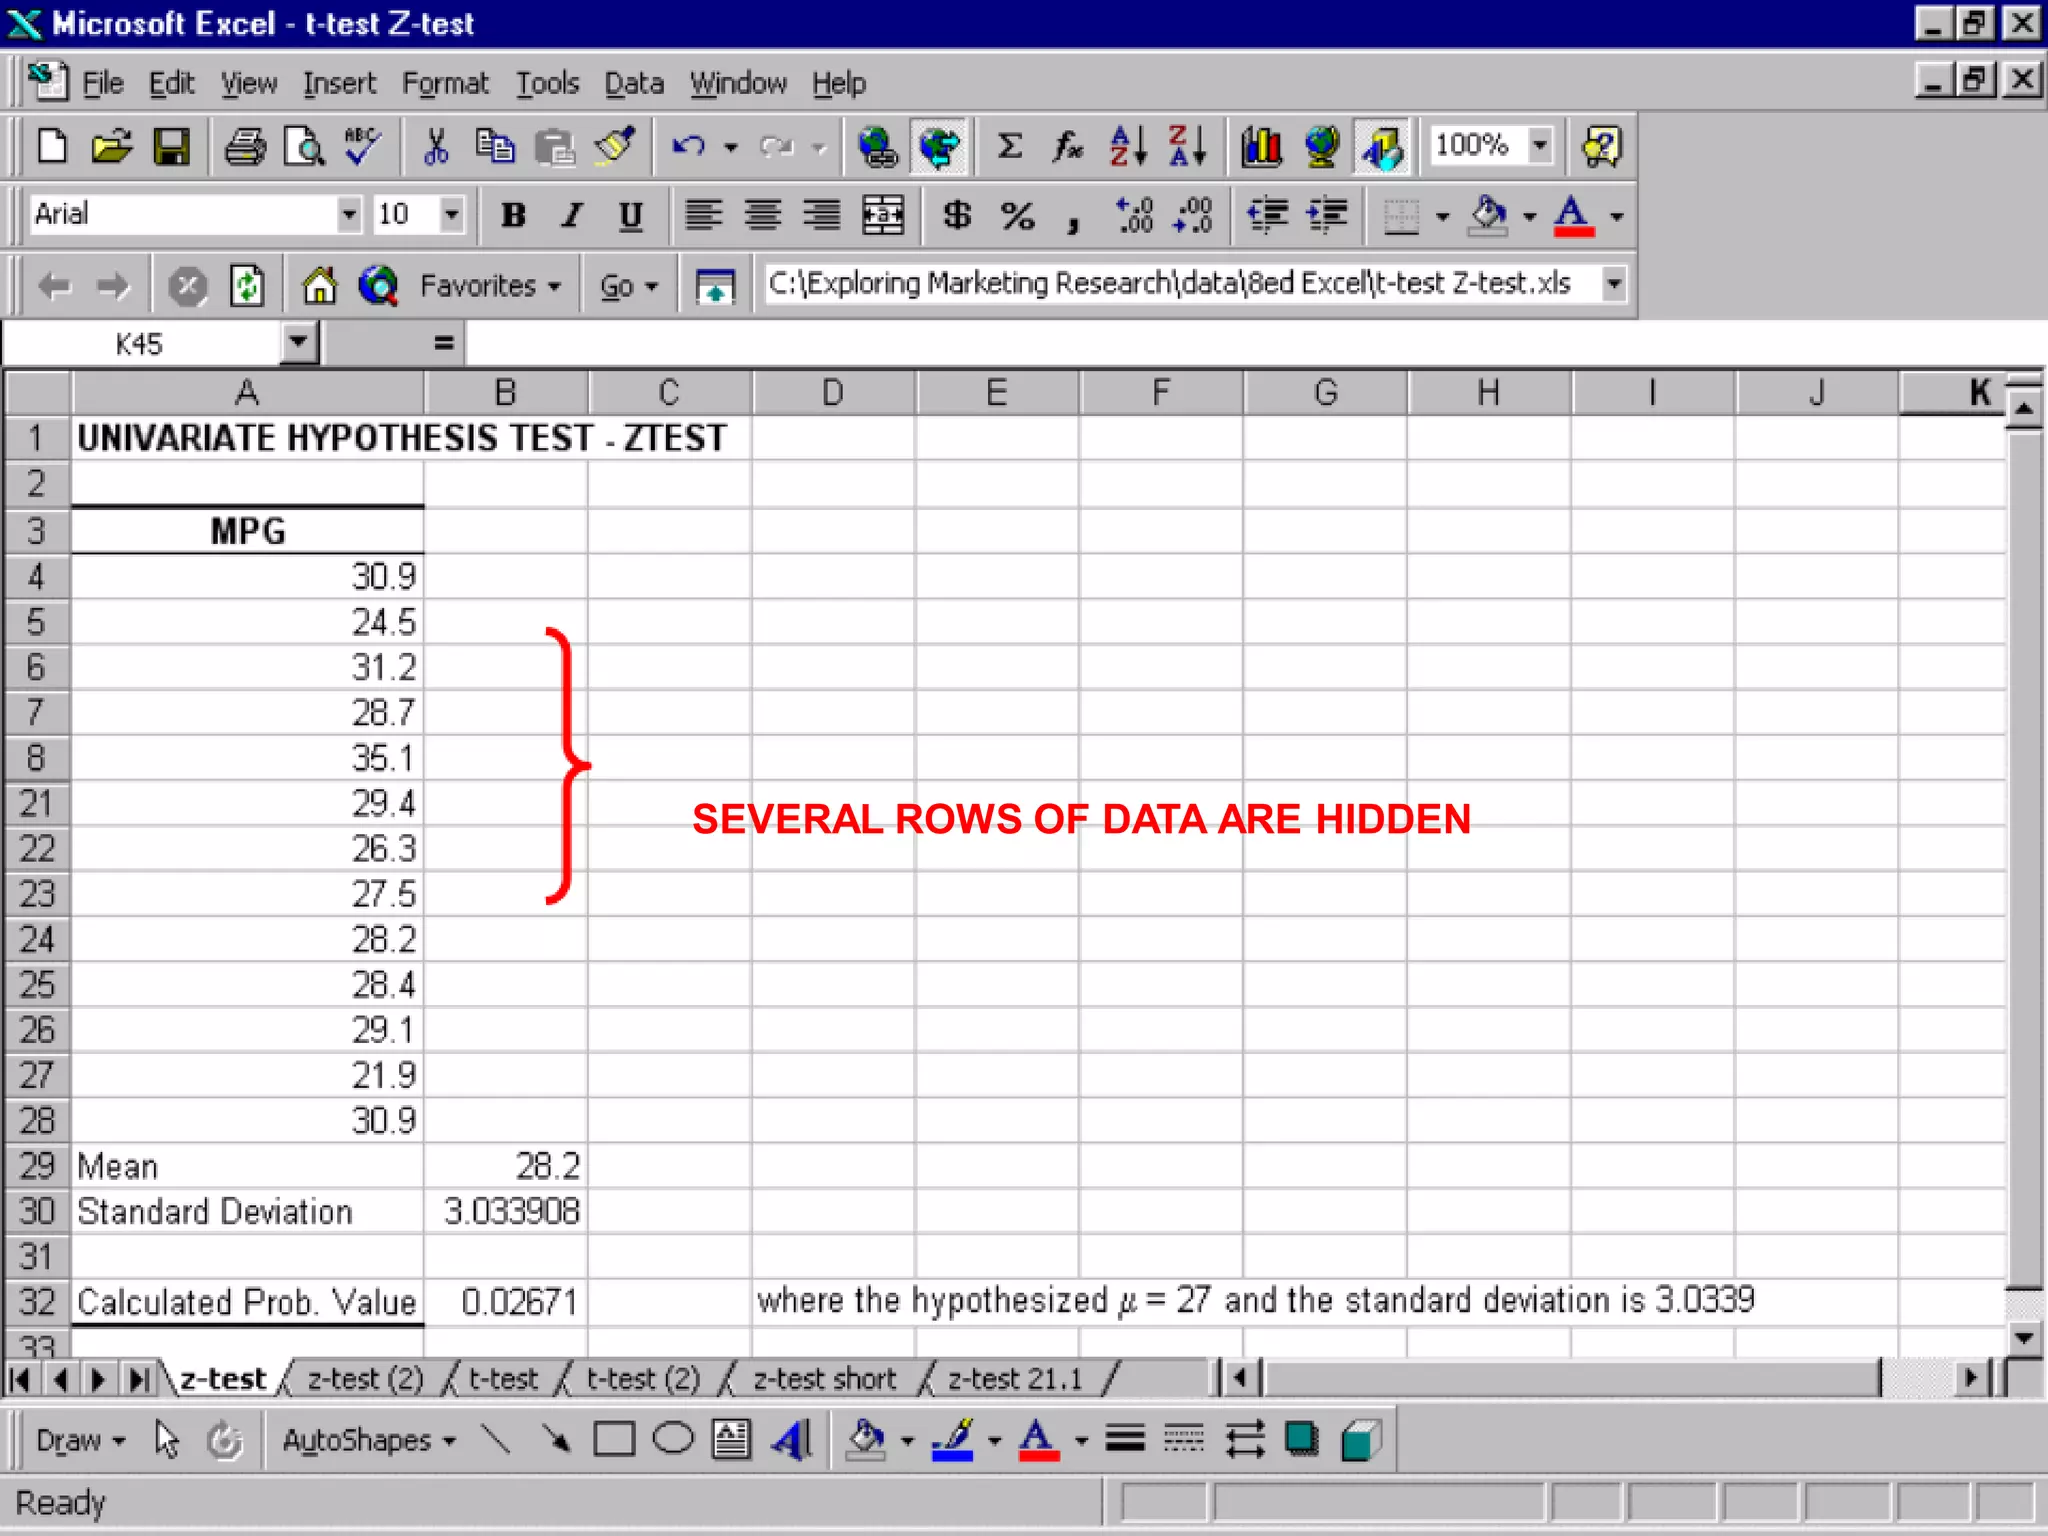2048x1536 pixels.
Task: Toggle Center alignment
Action: 763,215
